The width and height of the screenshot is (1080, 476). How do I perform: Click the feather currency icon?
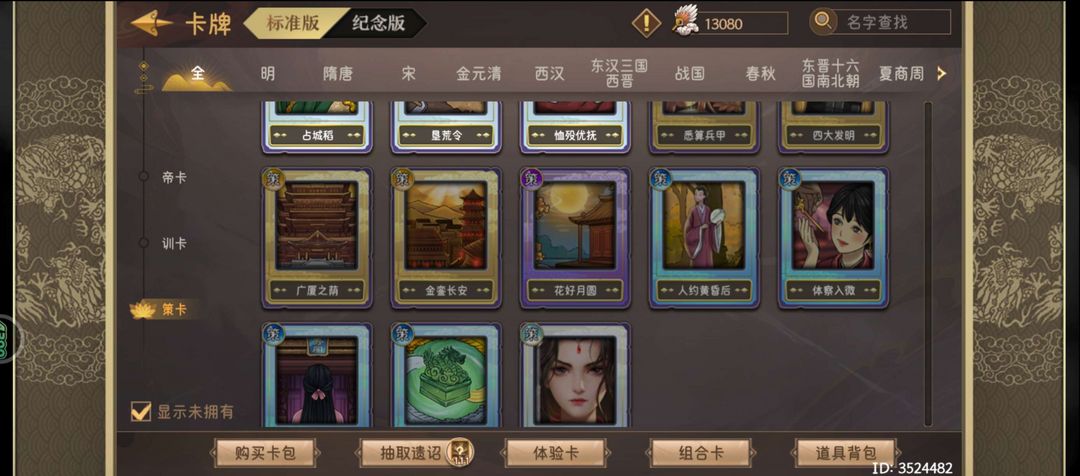[685, 22]
